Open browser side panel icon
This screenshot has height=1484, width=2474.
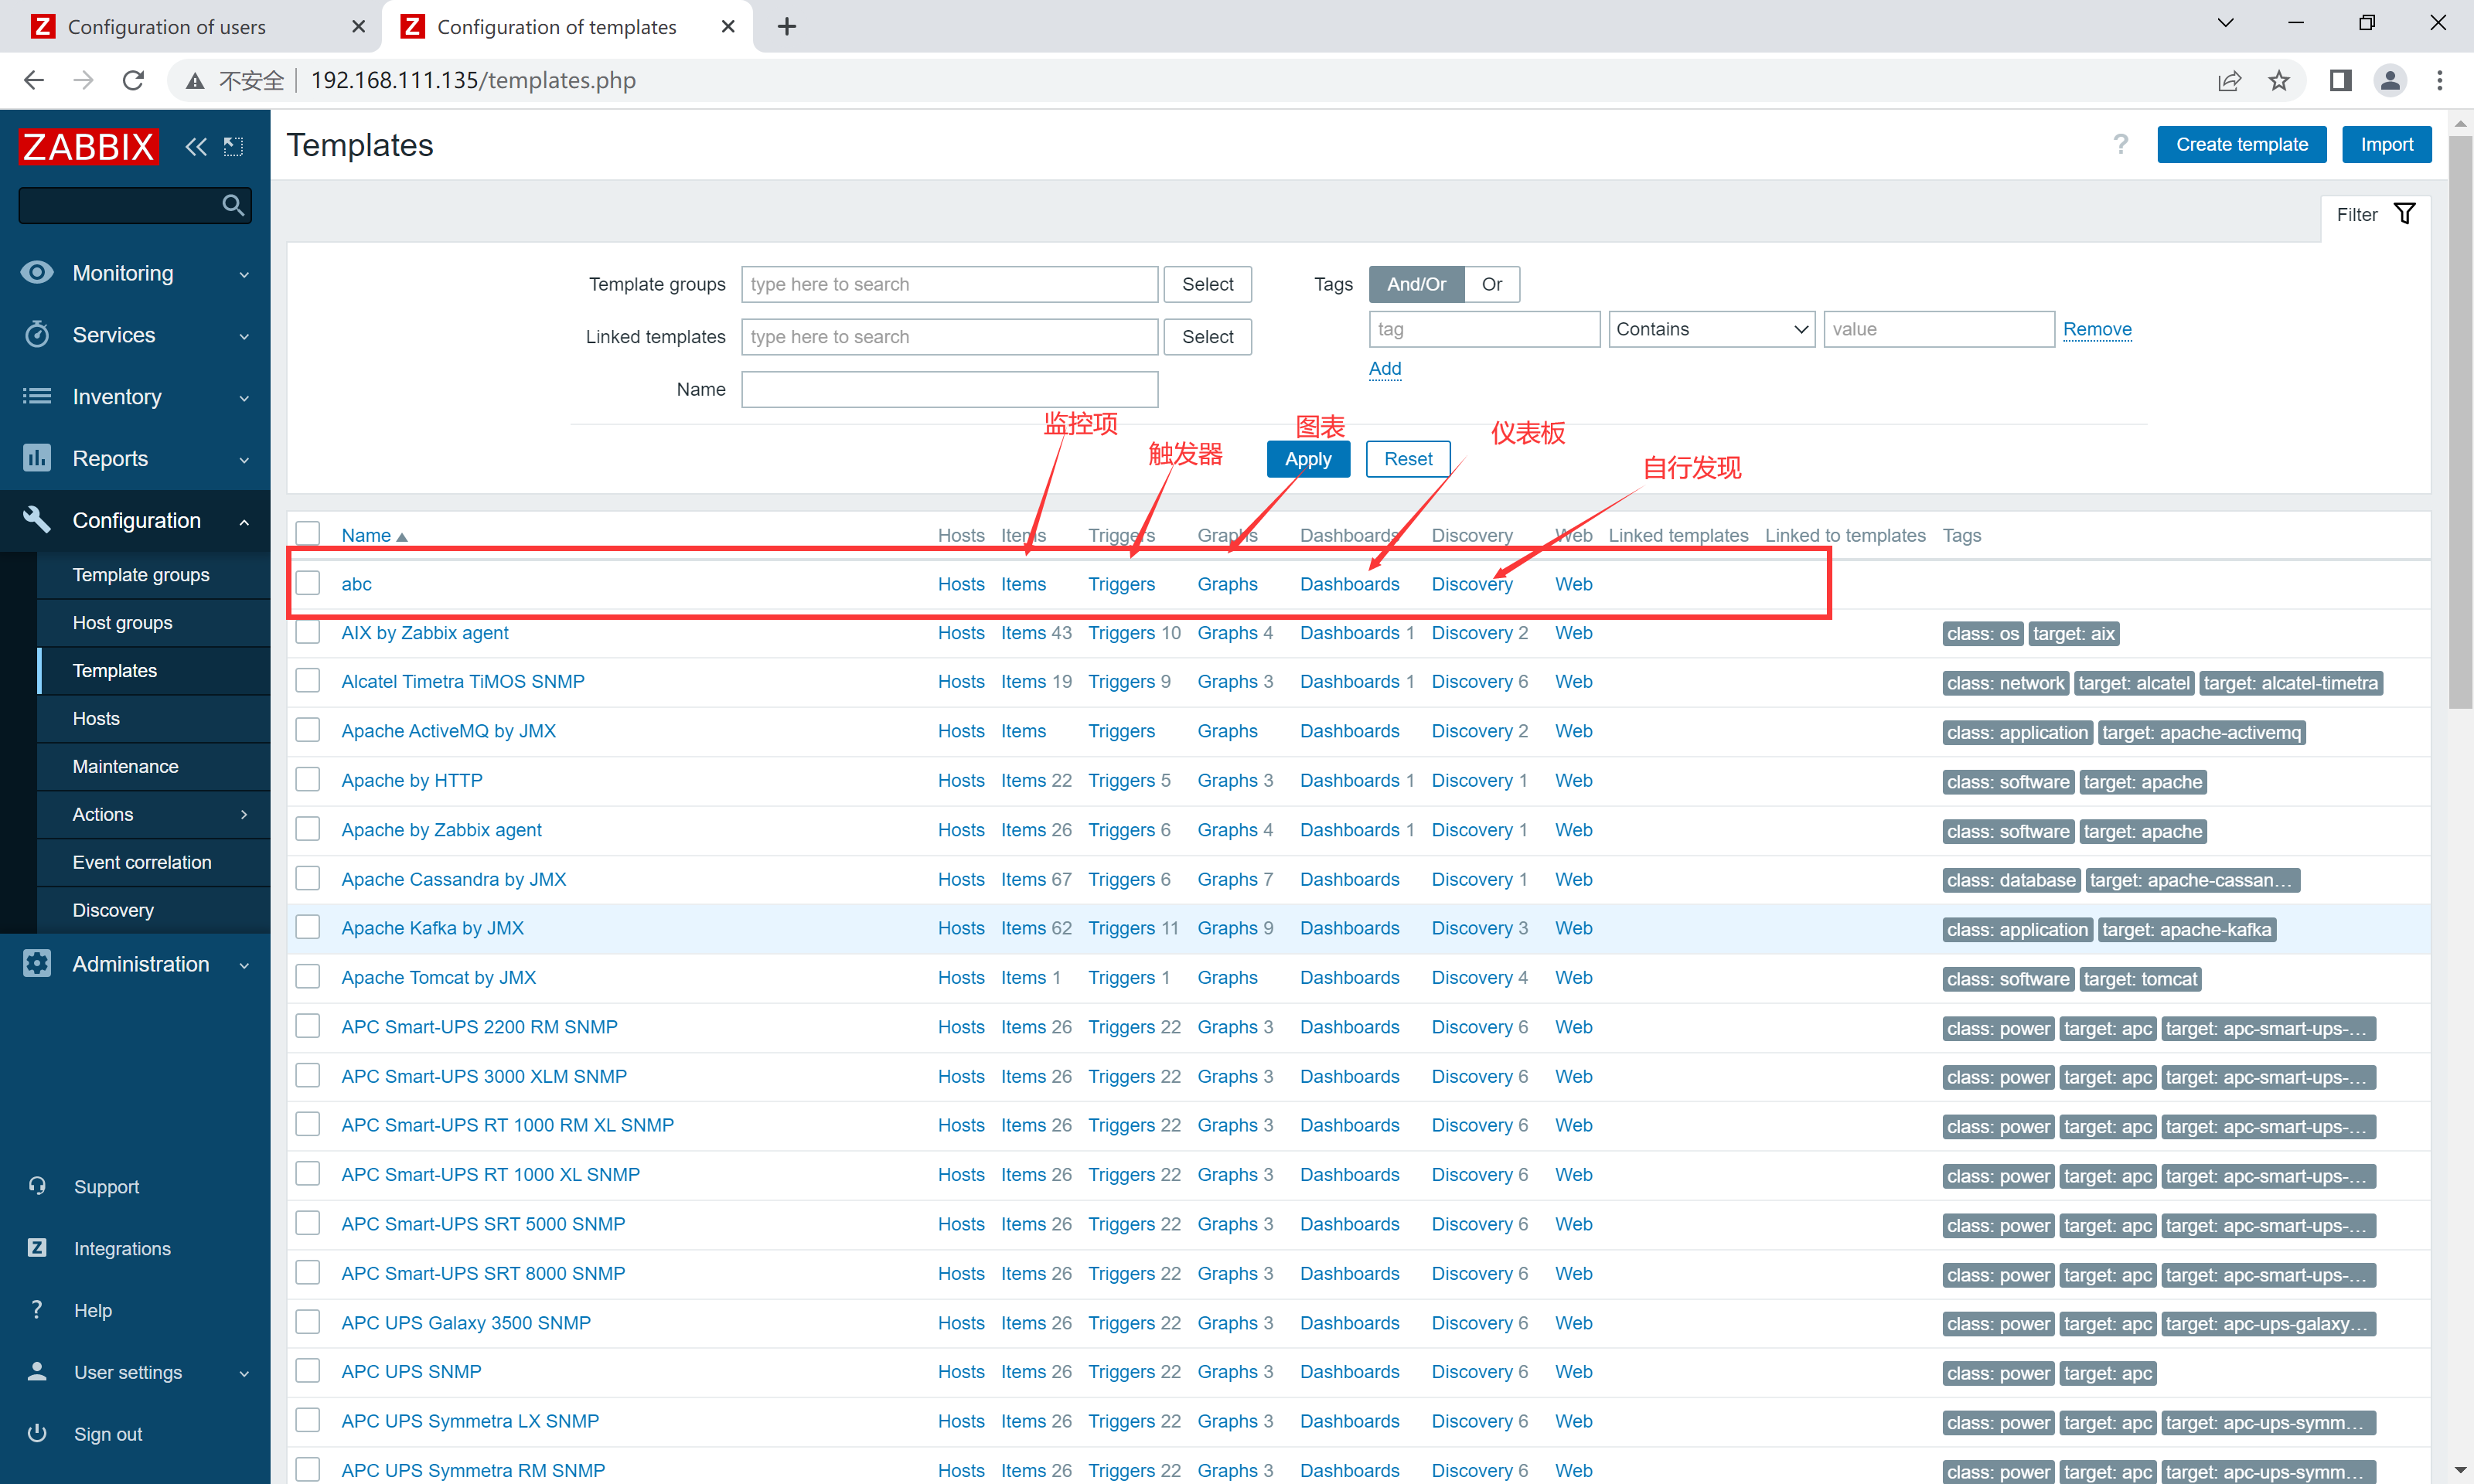2340,80
